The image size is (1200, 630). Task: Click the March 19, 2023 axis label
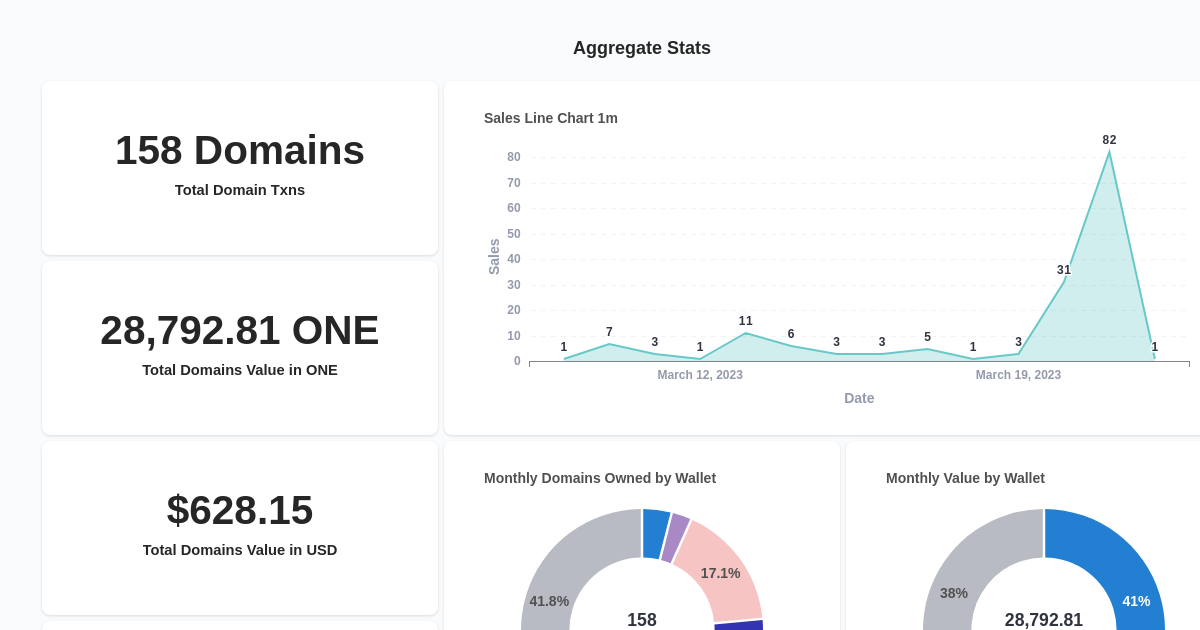coord(1018,375)
